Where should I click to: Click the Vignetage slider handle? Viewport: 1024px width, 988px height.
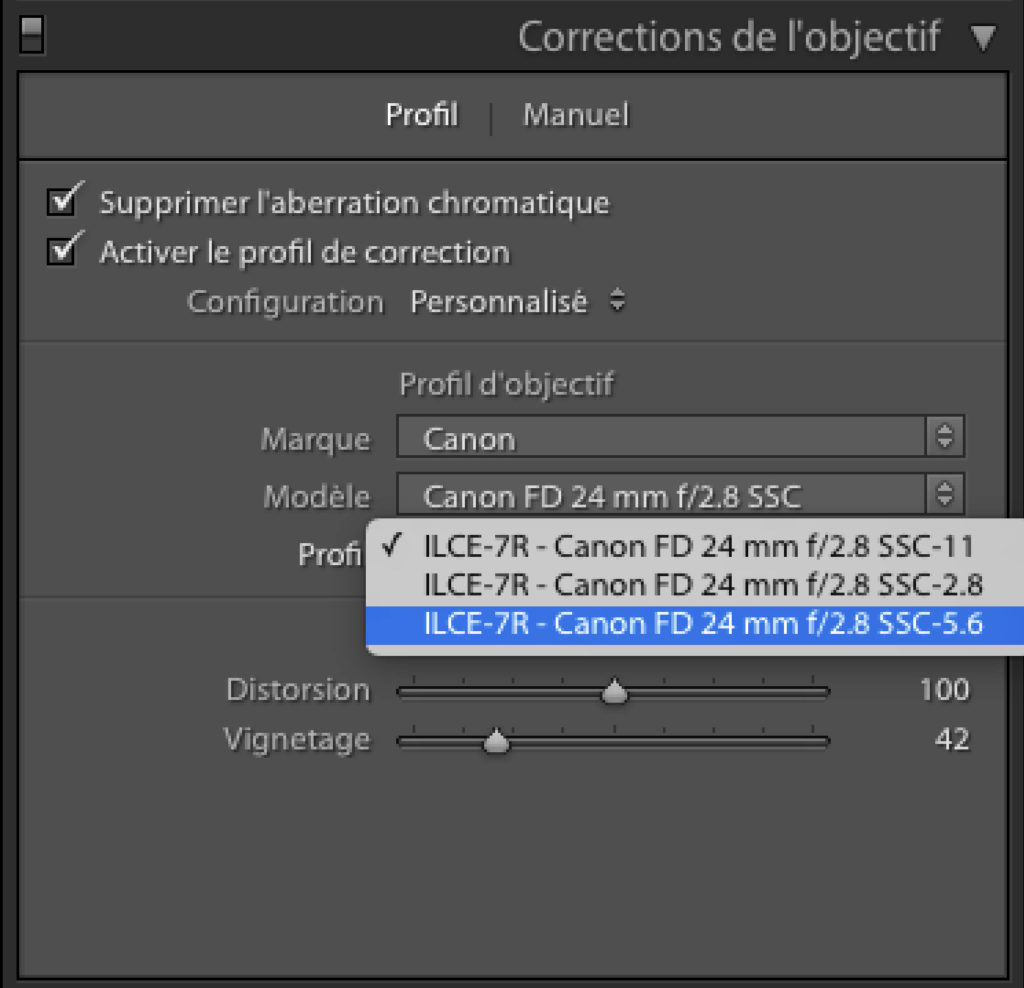click(x=496, y=742)
